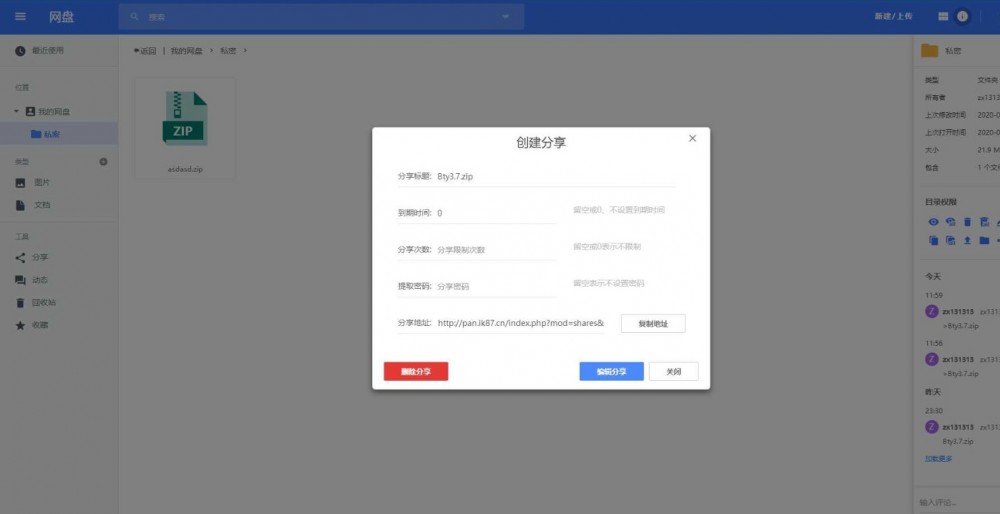Open 收藏 favorites with the star icon
1000x514 pixels.
coord(39,325)
